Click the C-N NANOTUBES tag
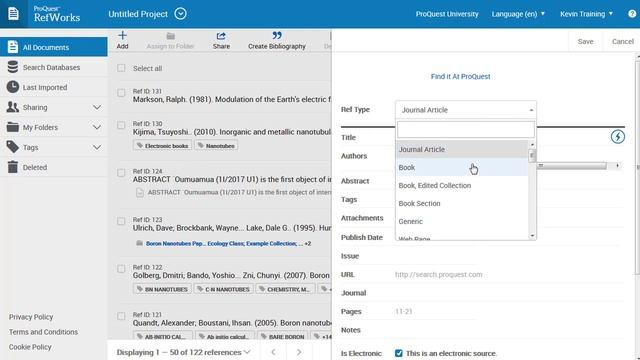This screenshot has width=640, height=360. (223, 289)
